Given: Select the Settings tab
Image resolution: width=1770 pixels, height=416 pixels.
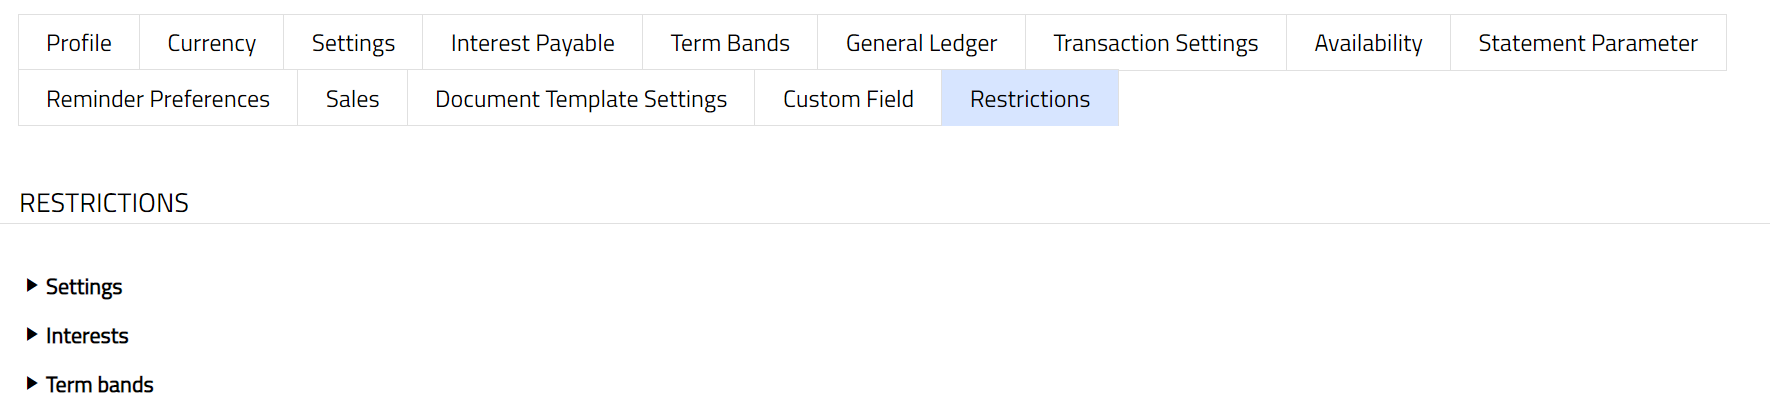Looking at the screenshot, I should click(x=353, y=43).
